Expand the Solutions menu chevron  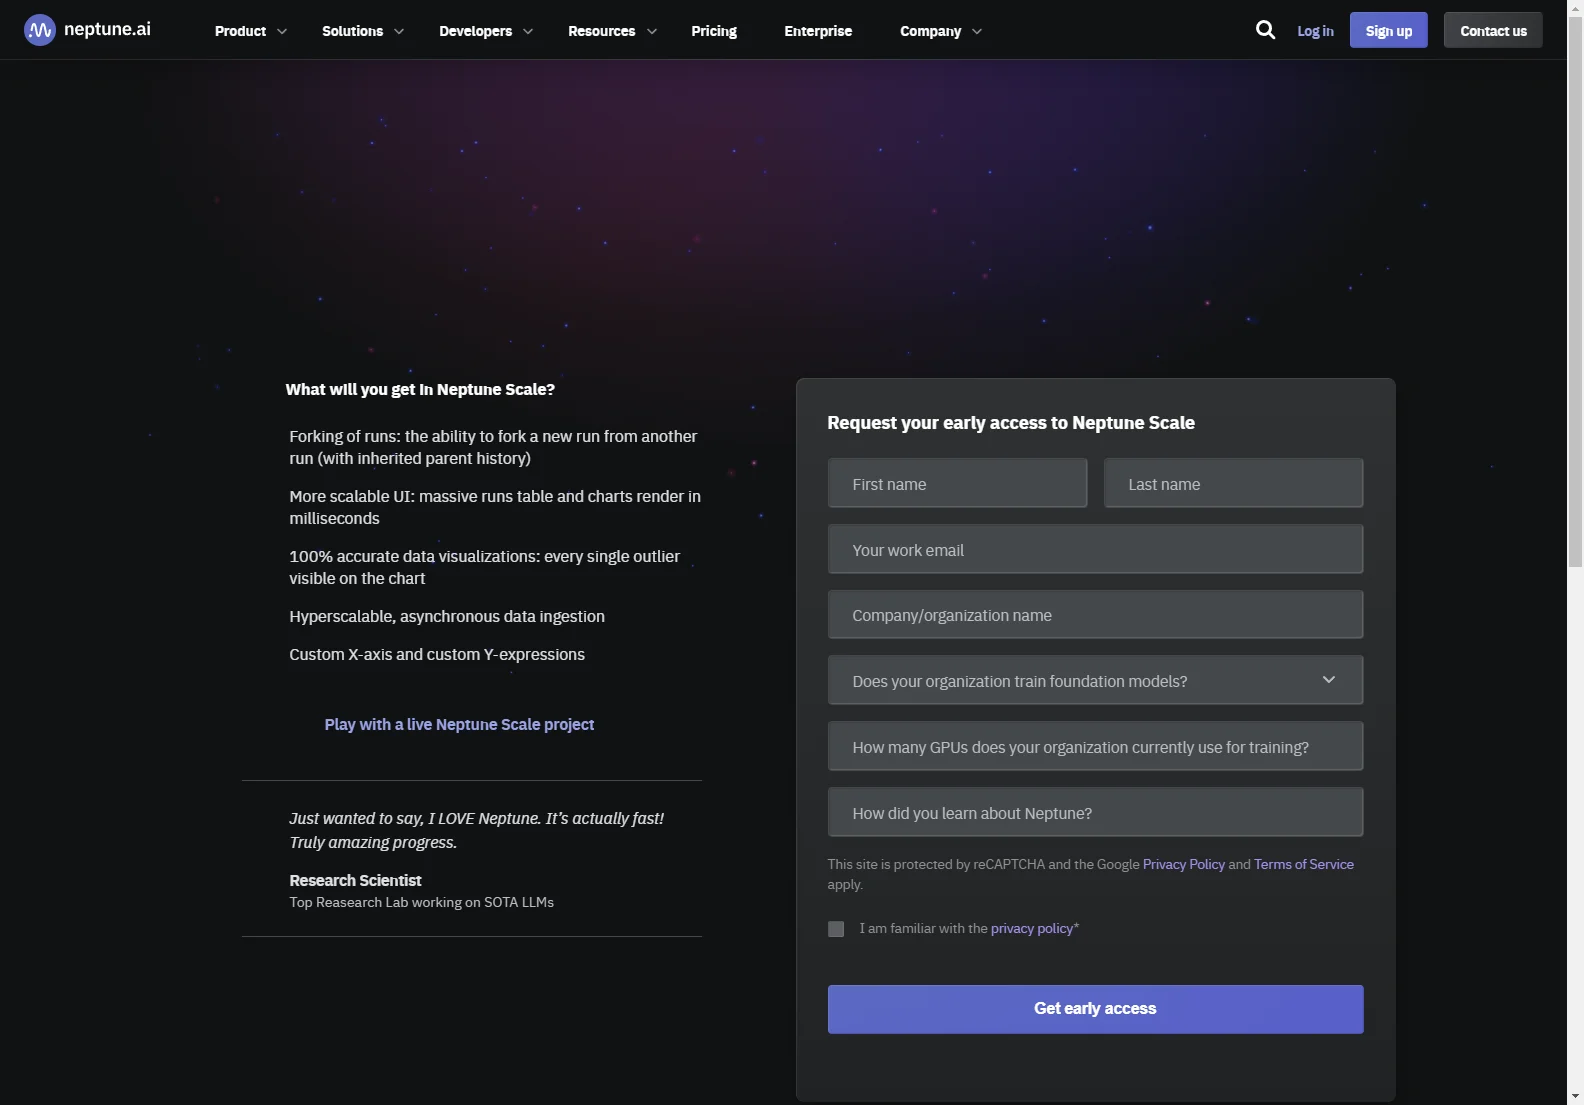[x=399, y=31]
